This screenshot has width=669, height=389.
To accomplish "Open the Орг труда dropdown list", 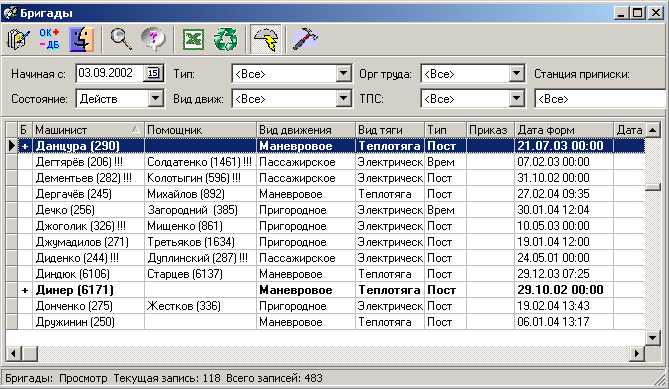I will point(516,73).
